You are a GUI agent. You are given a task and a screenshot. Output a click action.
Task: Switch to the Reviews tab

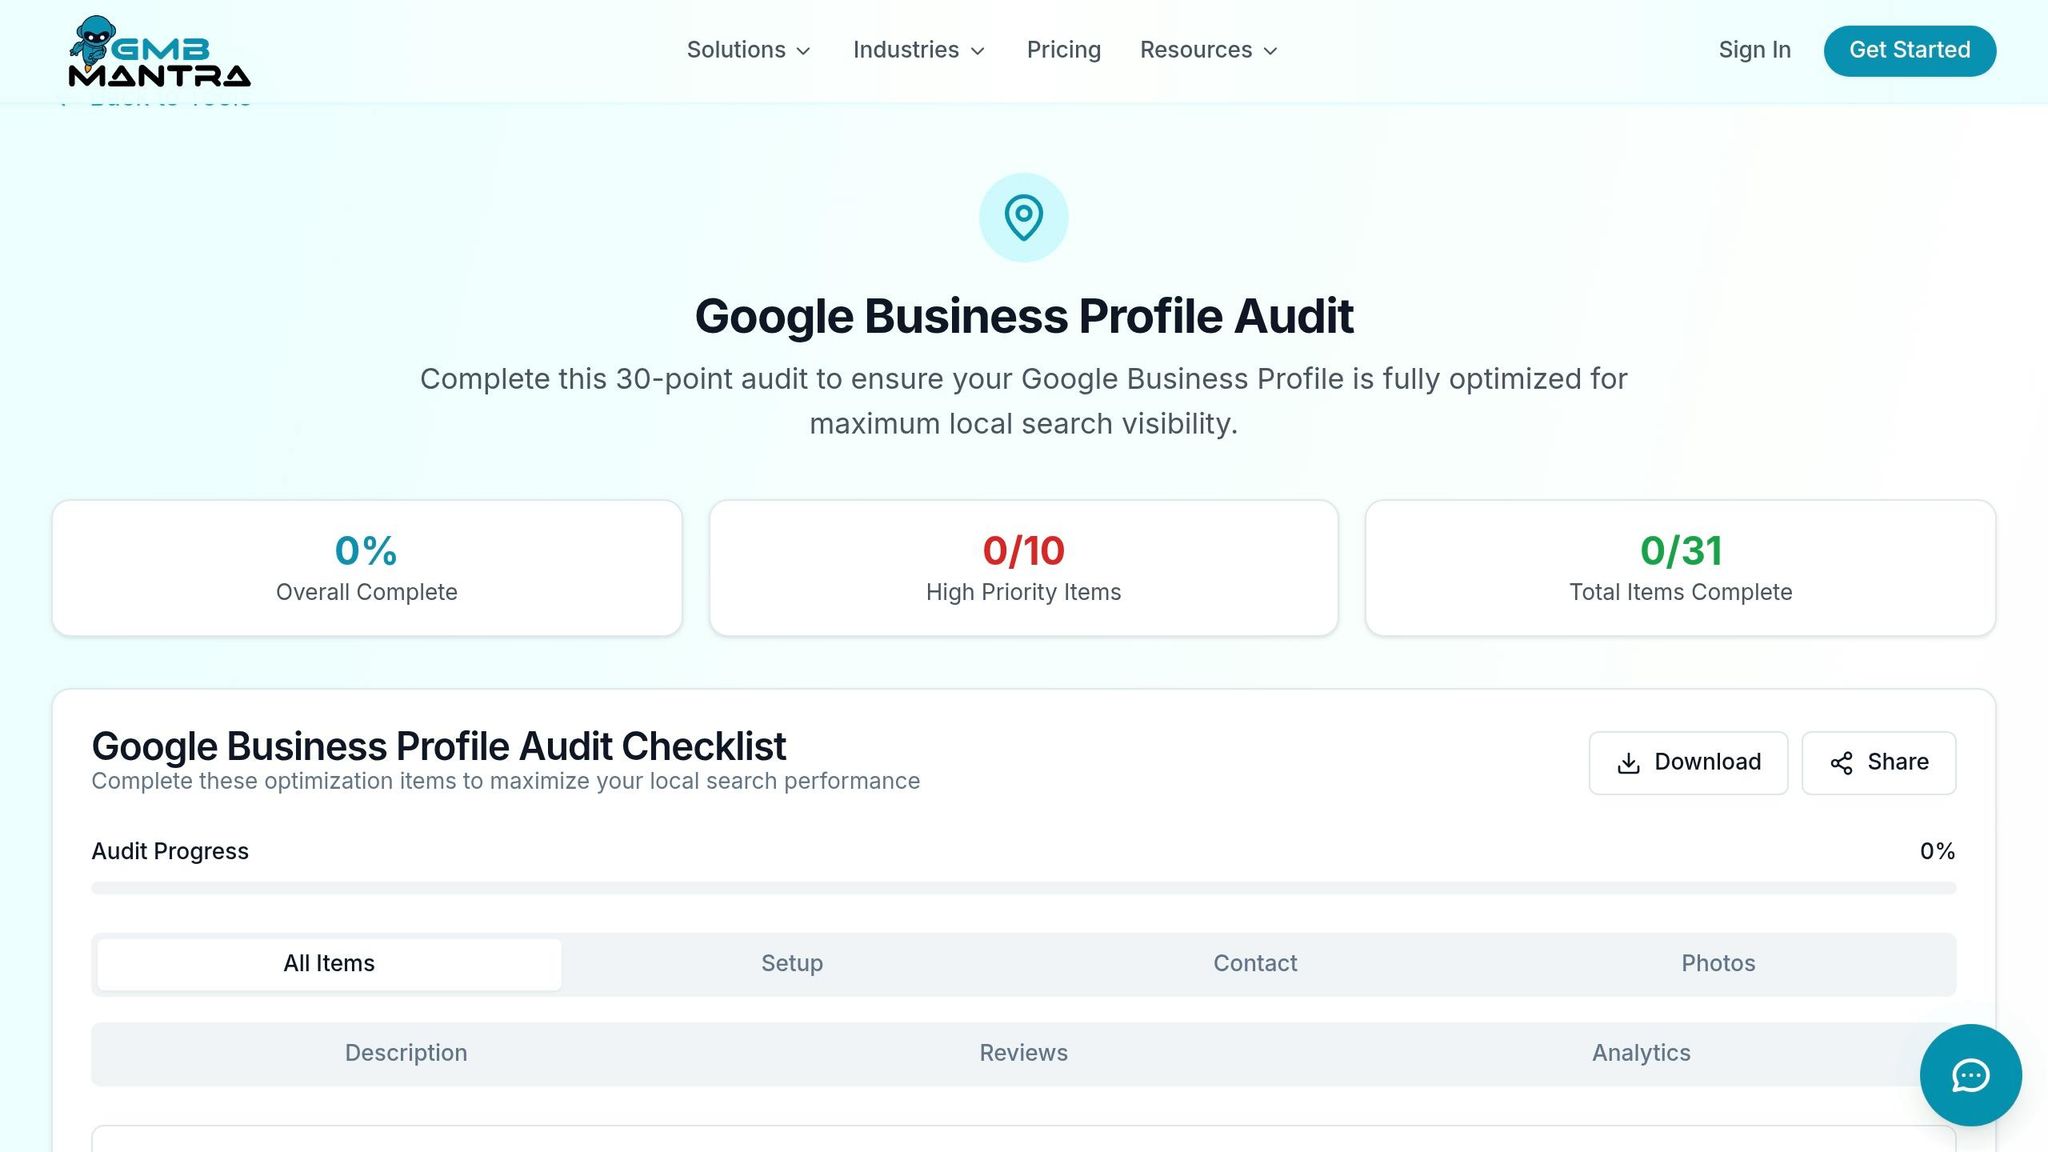tap(1023, 1053)
